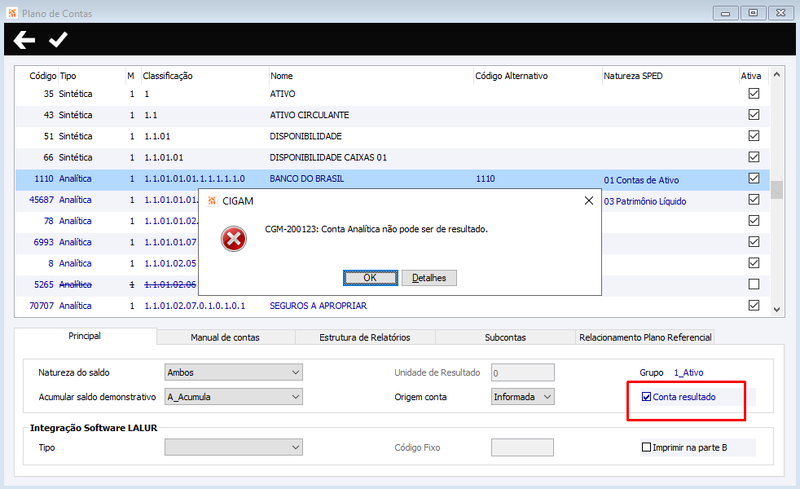The image size is (800, 489).
Task: Click the Código column header
Action: (42, 76)
